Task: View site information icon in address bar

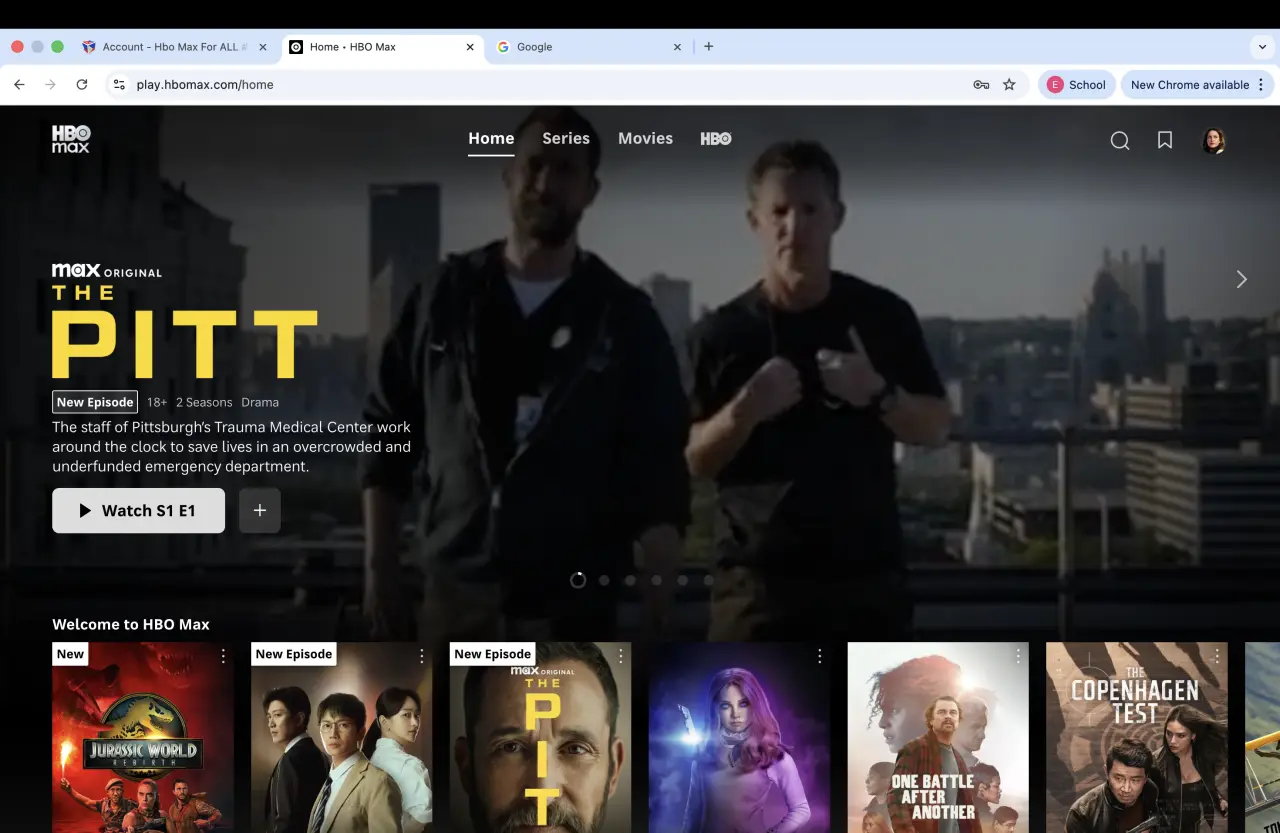Action: pos(119,85)
